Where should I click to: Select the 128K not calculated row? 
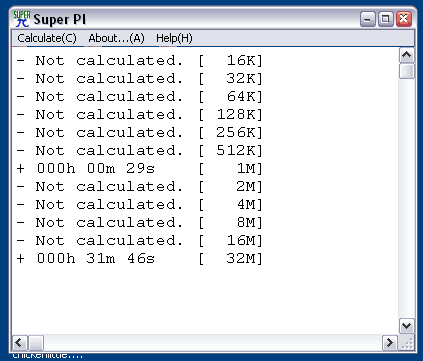point(140,115)
